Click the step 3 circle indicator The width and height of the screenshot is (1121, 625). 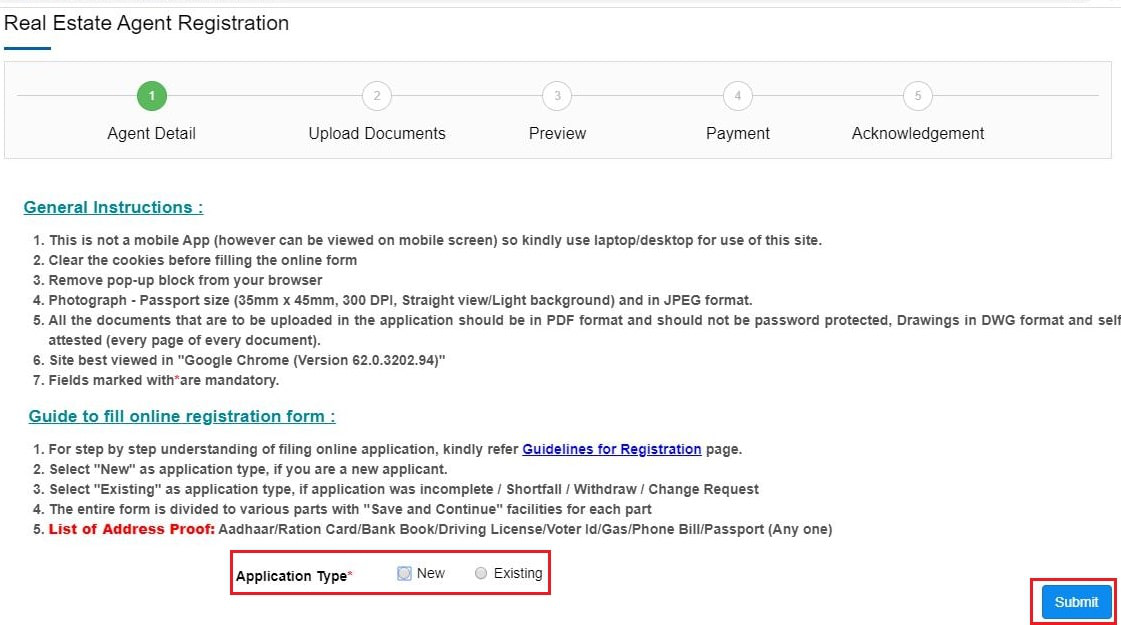(557, 96)
